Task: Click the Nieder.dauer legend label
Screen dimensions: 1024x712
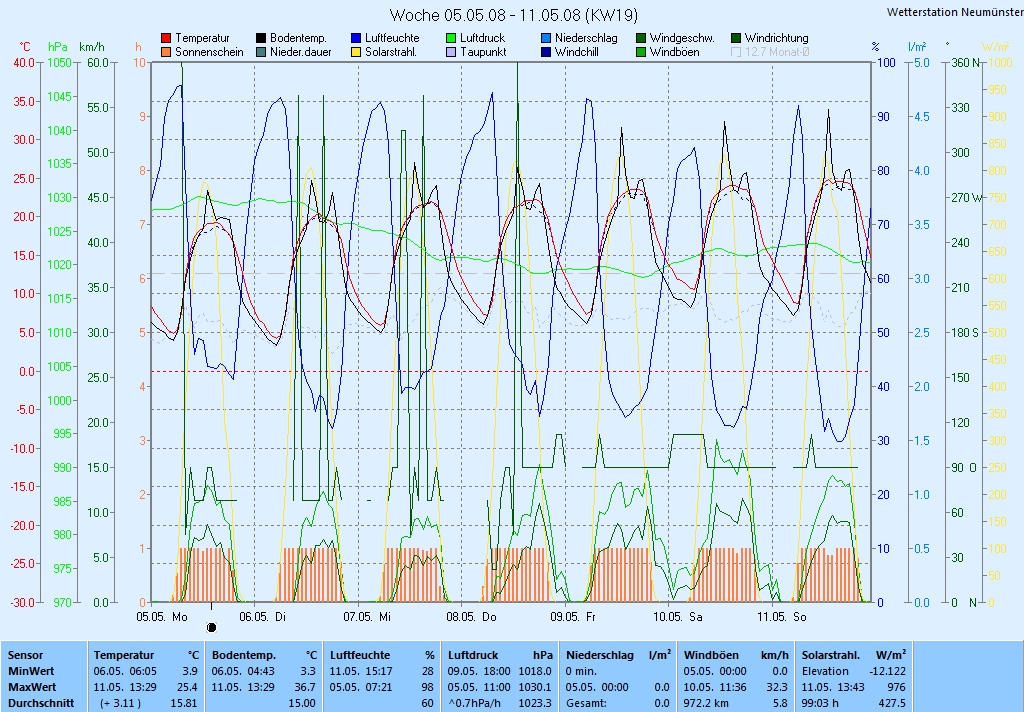Action: [x=298, y=52]
